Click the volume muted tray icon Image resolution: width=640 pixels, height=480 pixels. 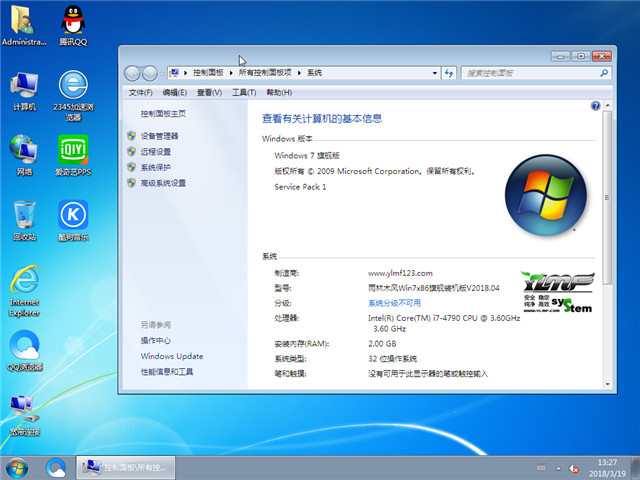pos(573,468)
